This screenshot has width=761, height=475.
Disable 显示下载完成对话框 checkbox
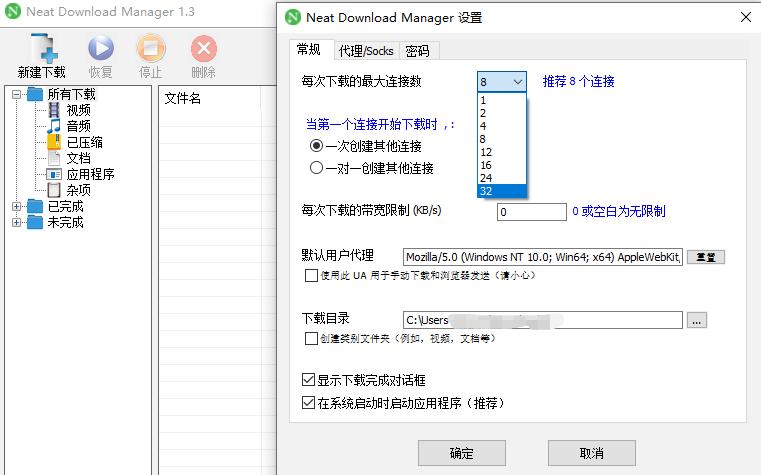(308, 381)
